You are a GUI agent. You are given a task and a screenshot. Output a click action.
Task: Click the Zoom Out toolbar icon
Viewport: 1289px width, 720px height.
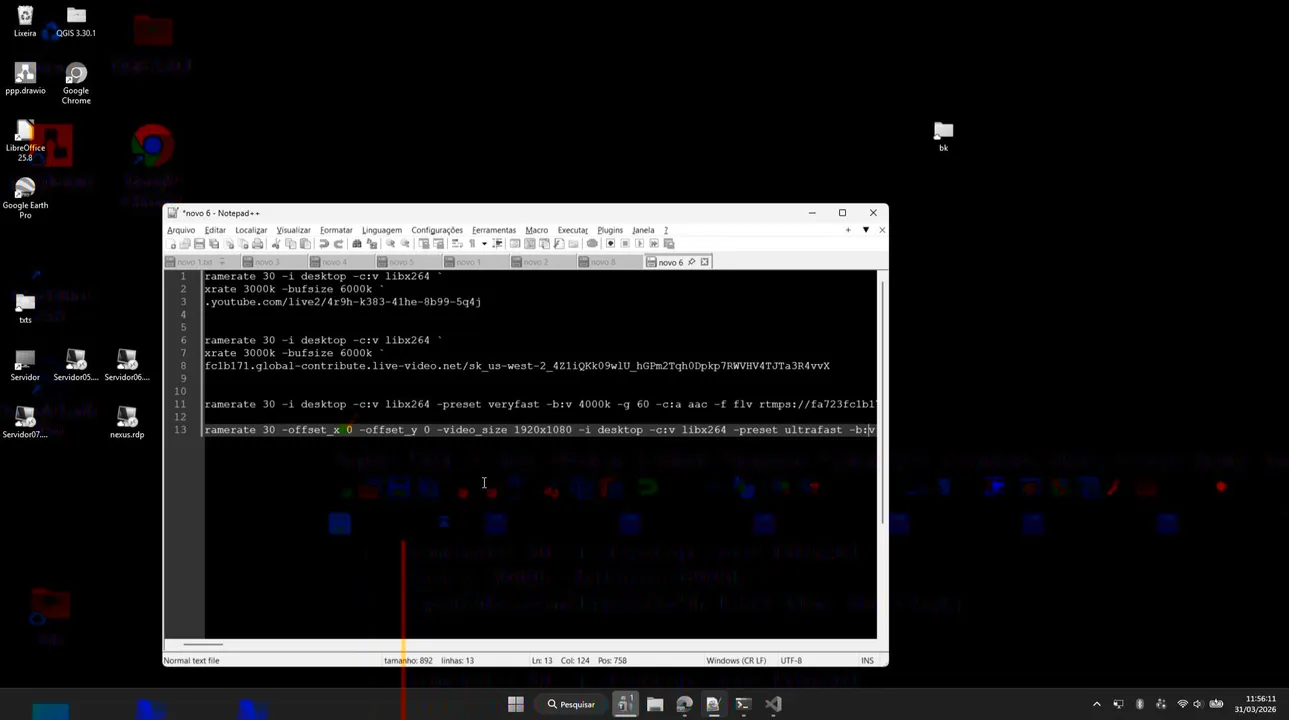[x=405, y=244]
